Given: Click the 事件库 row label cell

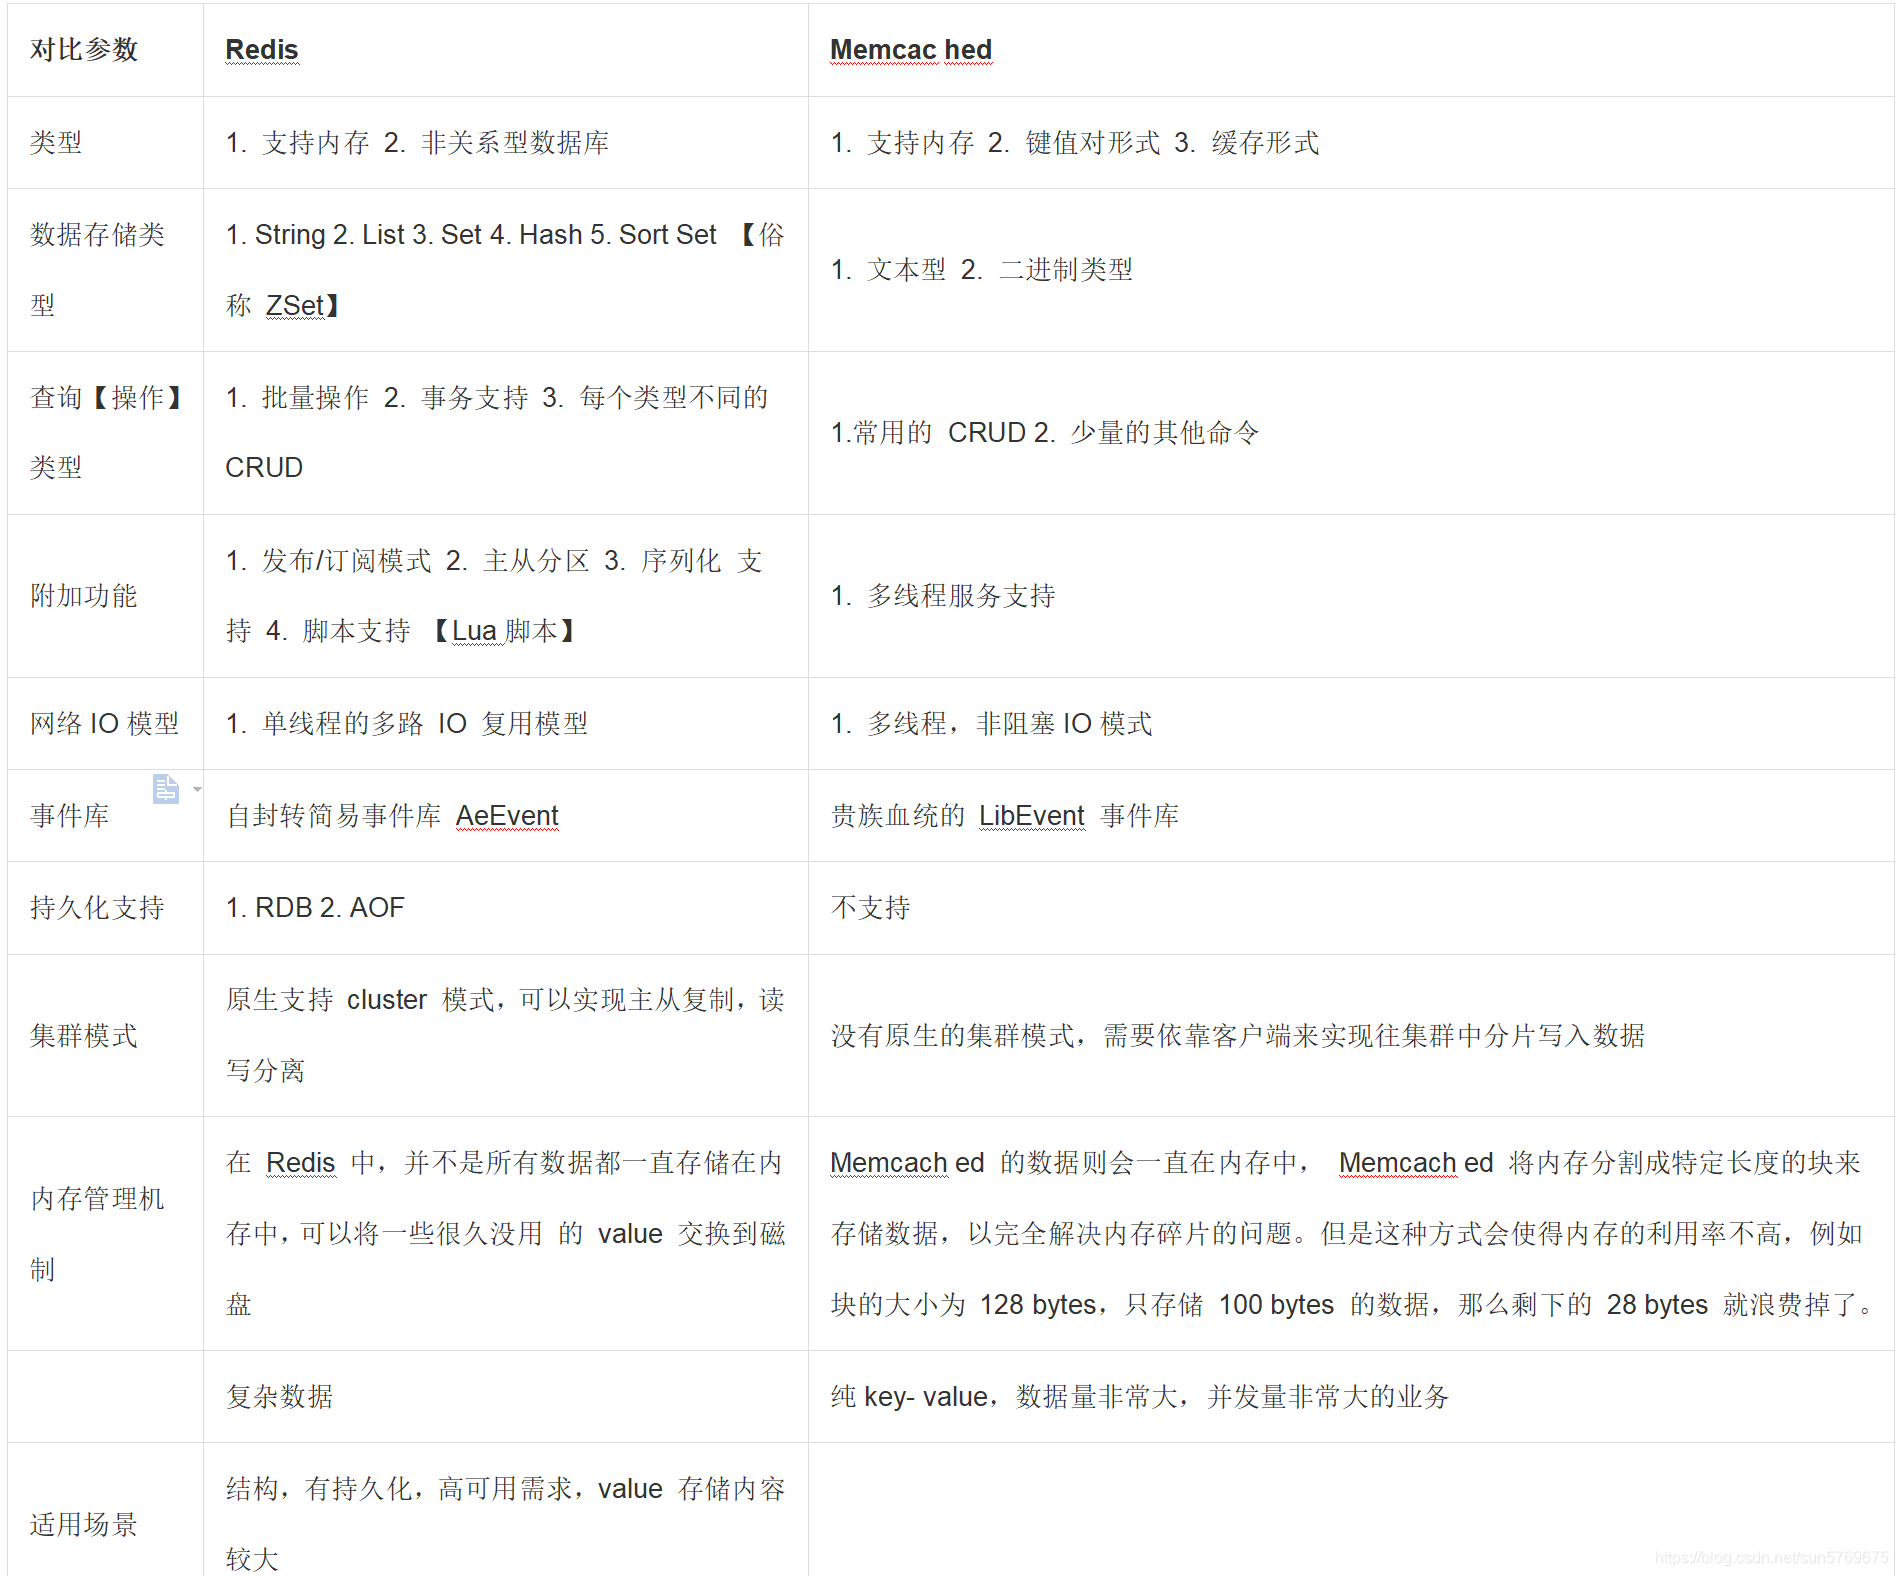Looking at the screenshot, I should [x=70, y=815].
